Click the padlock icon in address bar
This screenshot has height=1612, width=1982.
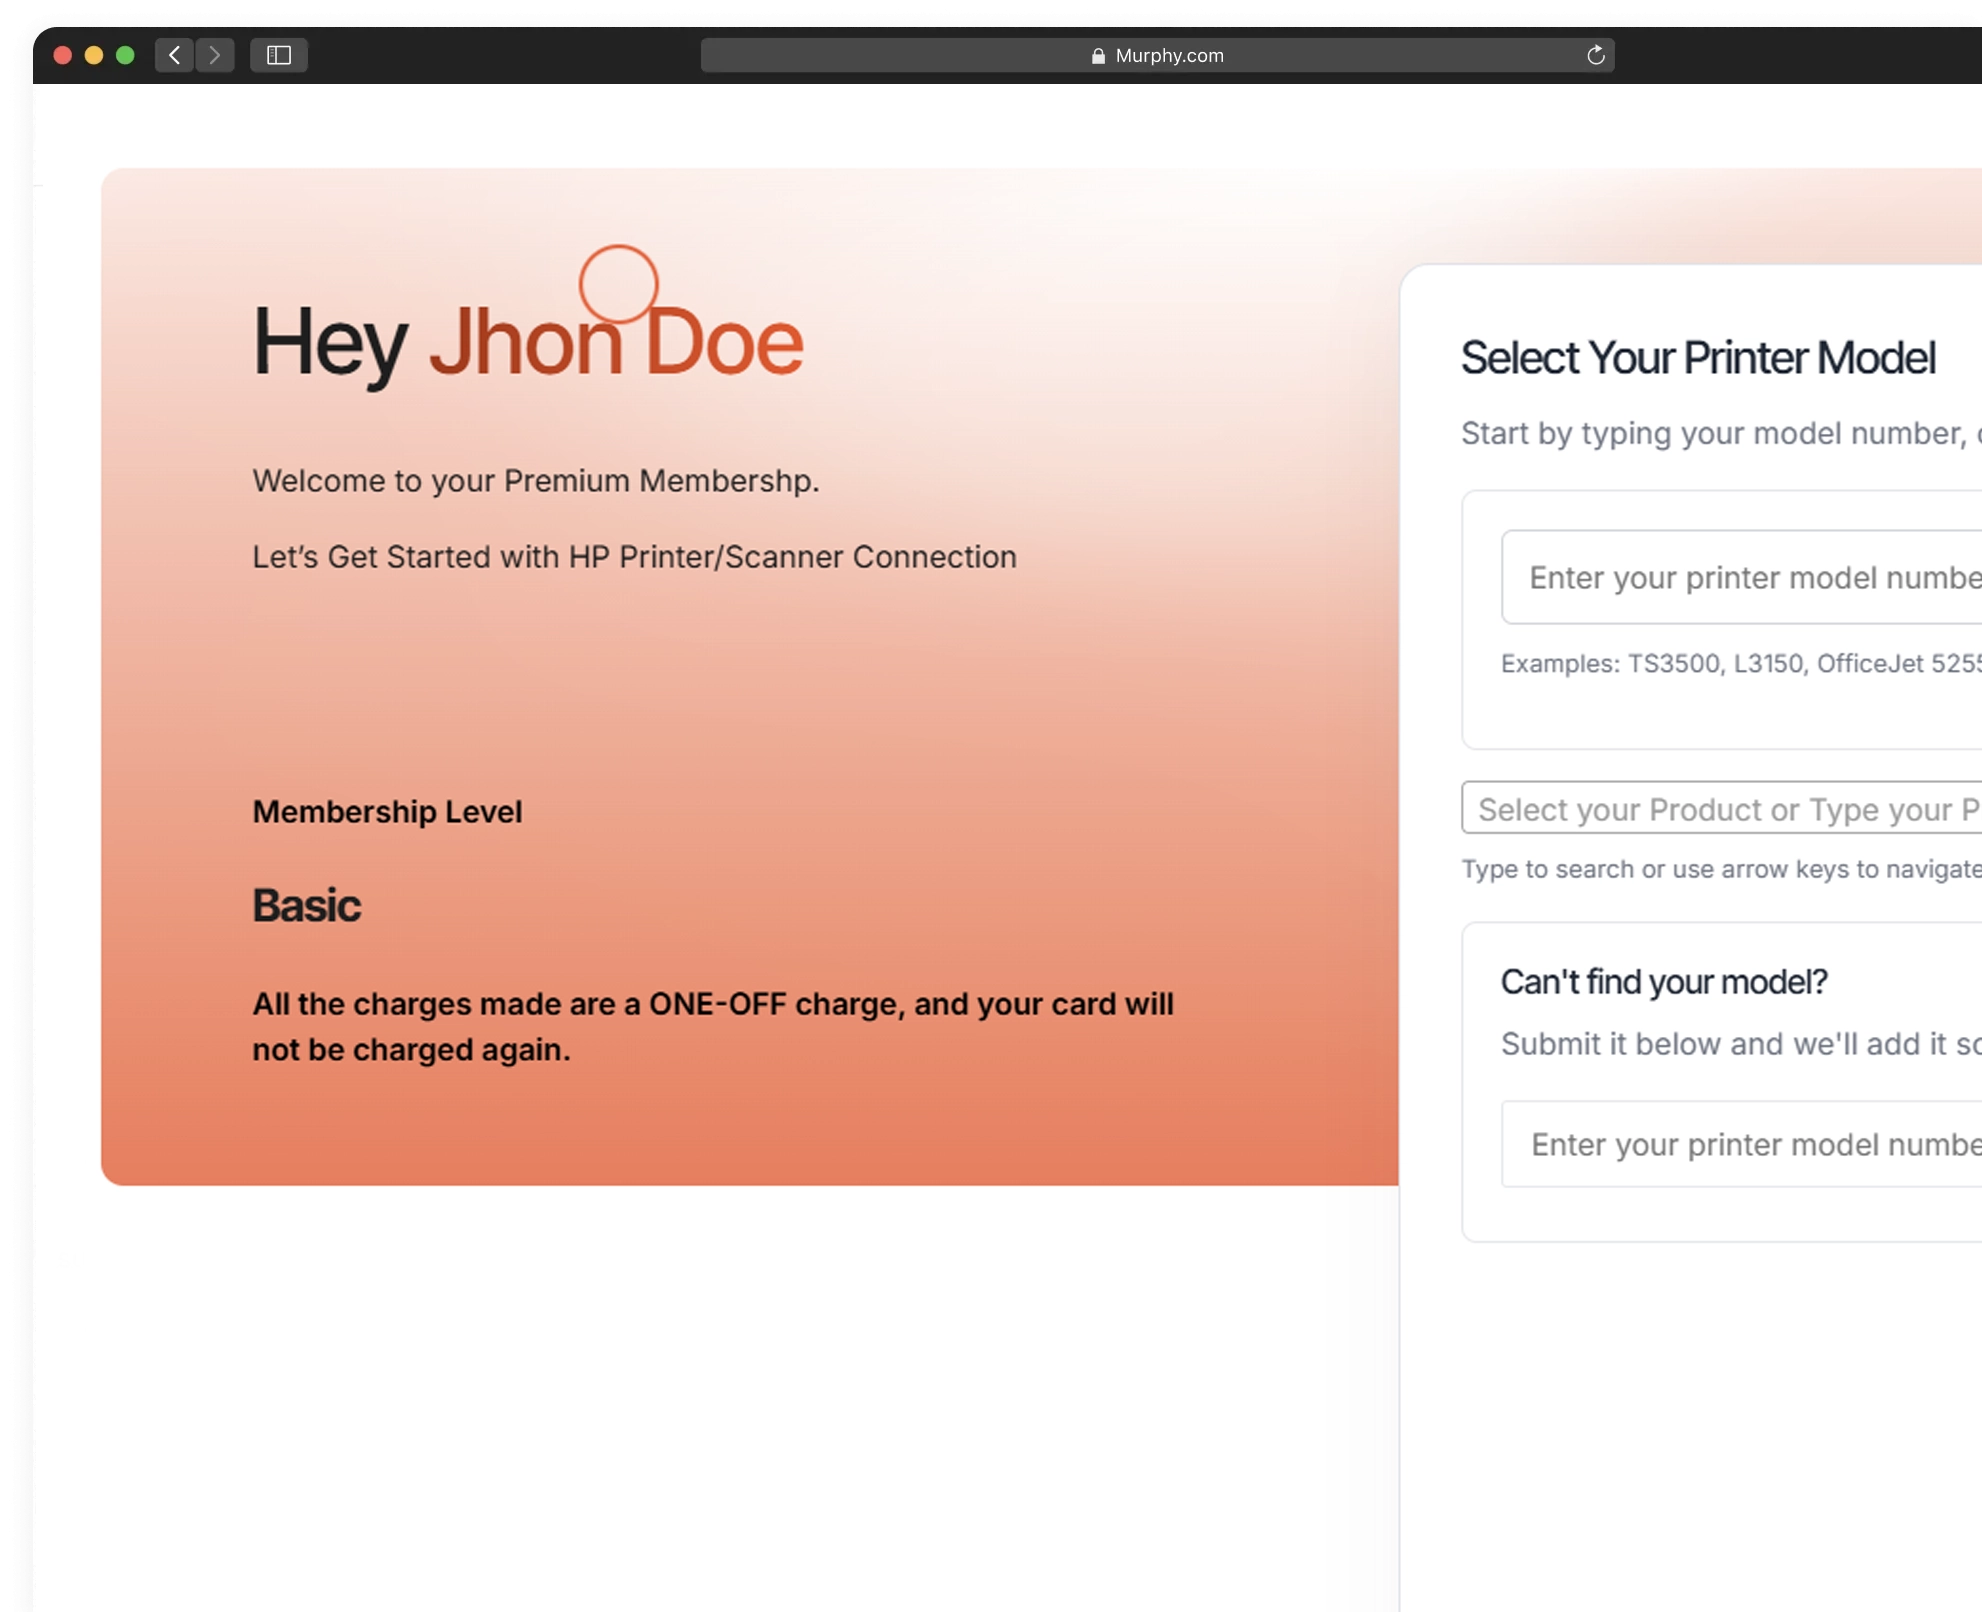point(1098,56)
